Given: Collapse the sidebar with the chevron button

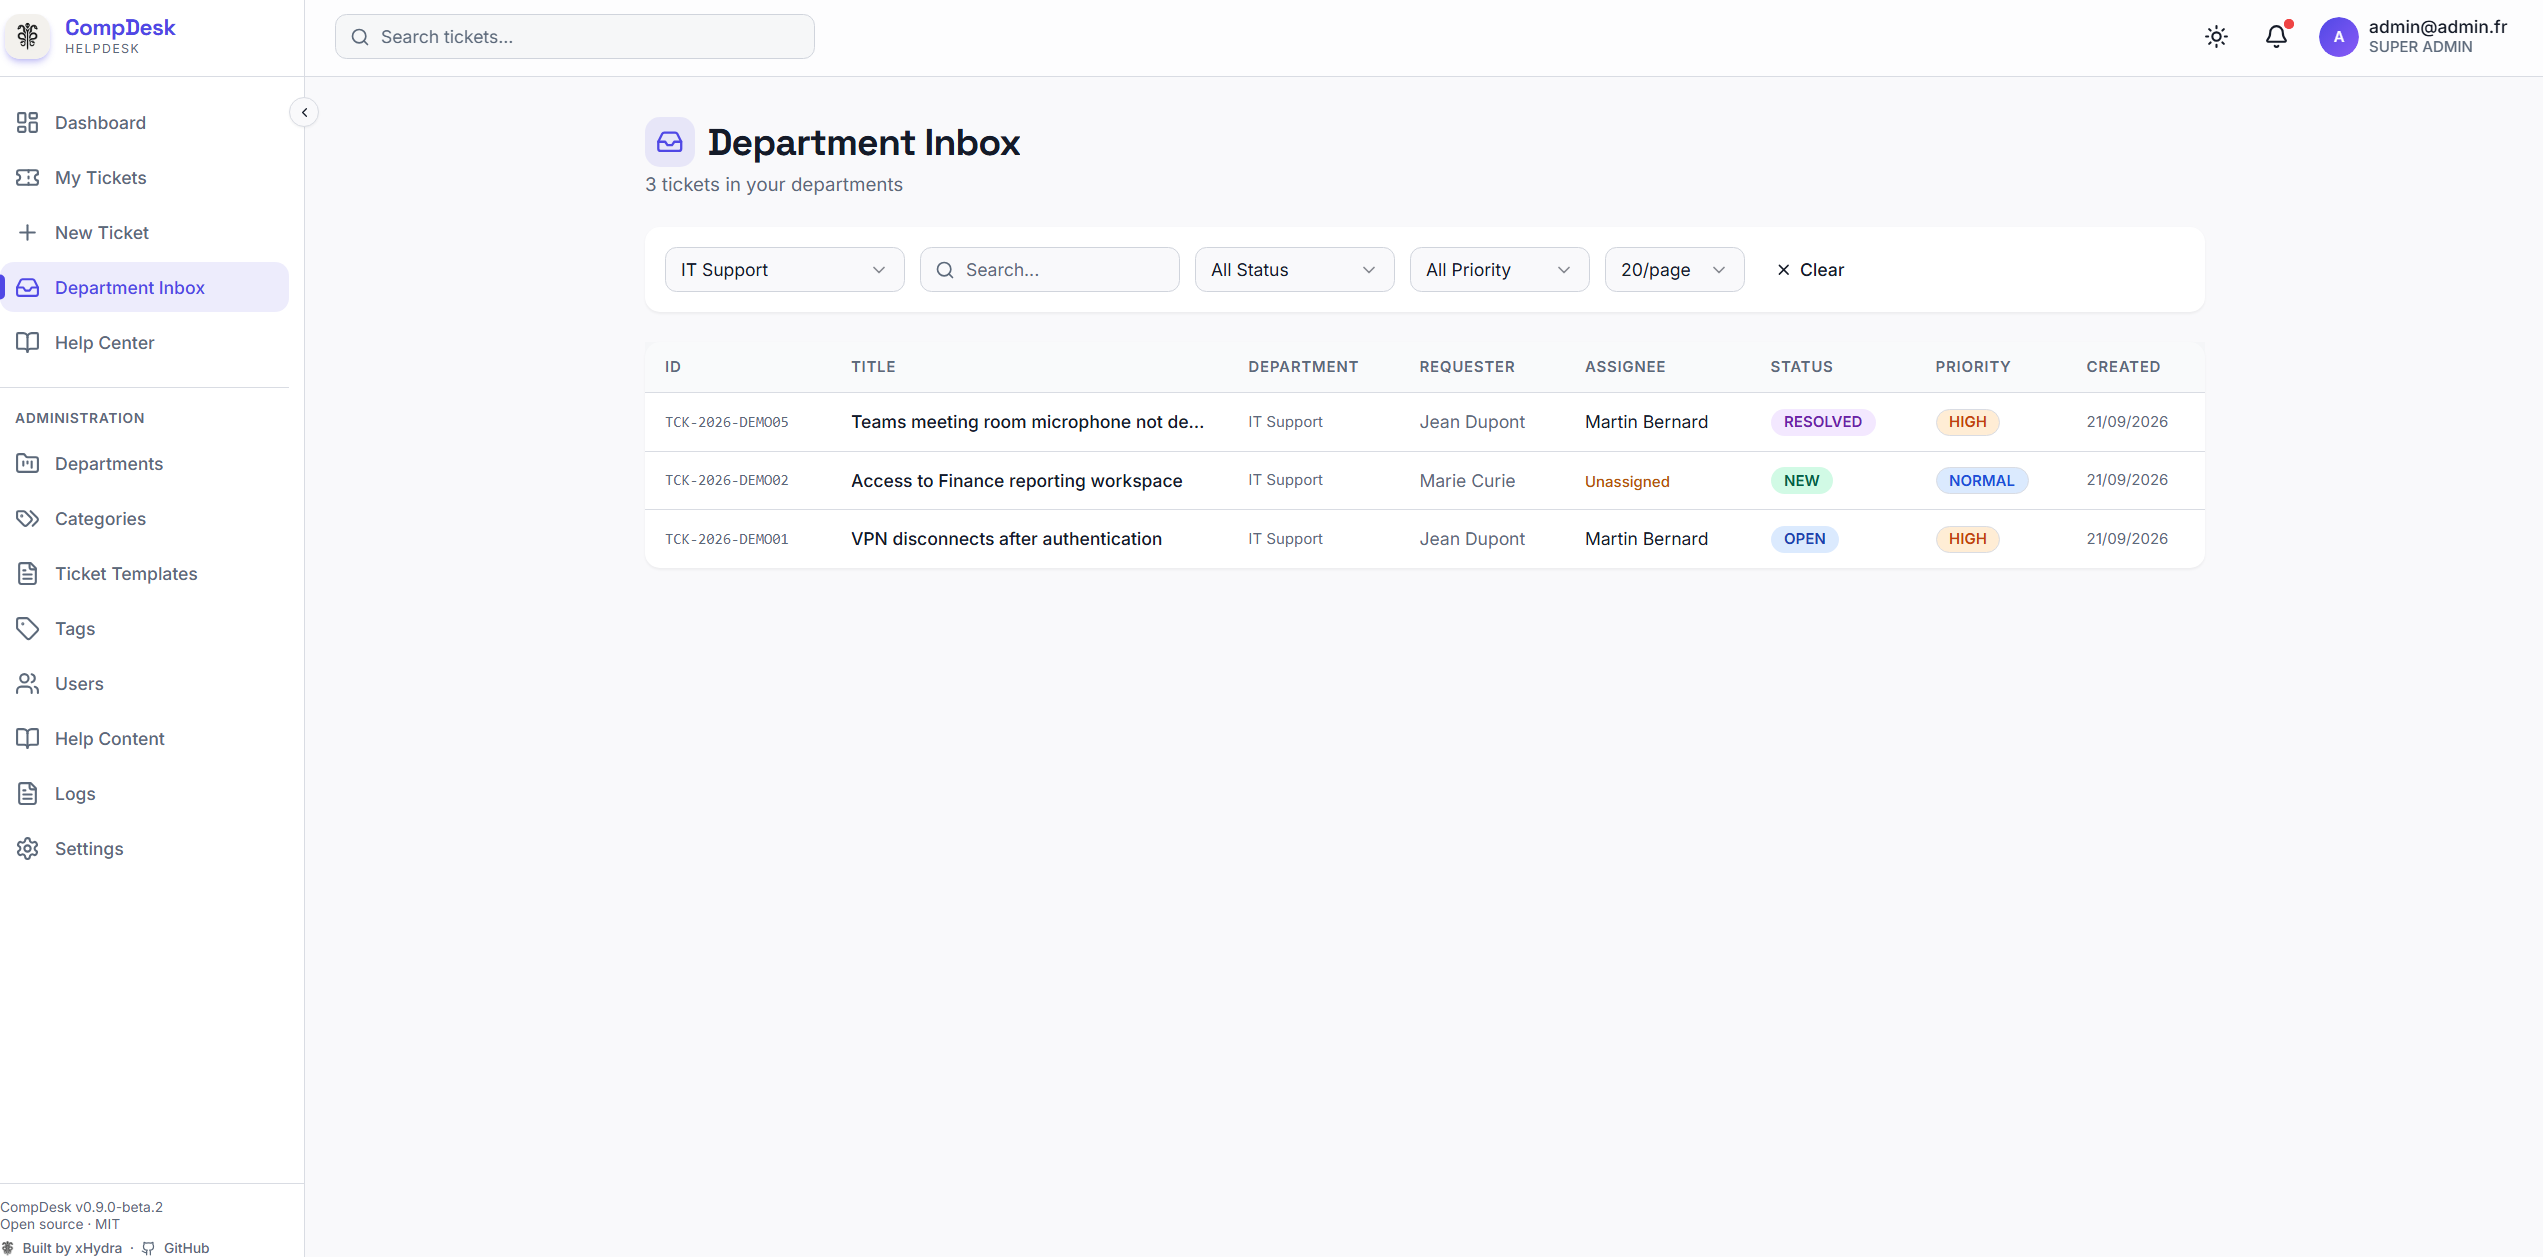Looking at the screenshot, I should pos(304,112).
